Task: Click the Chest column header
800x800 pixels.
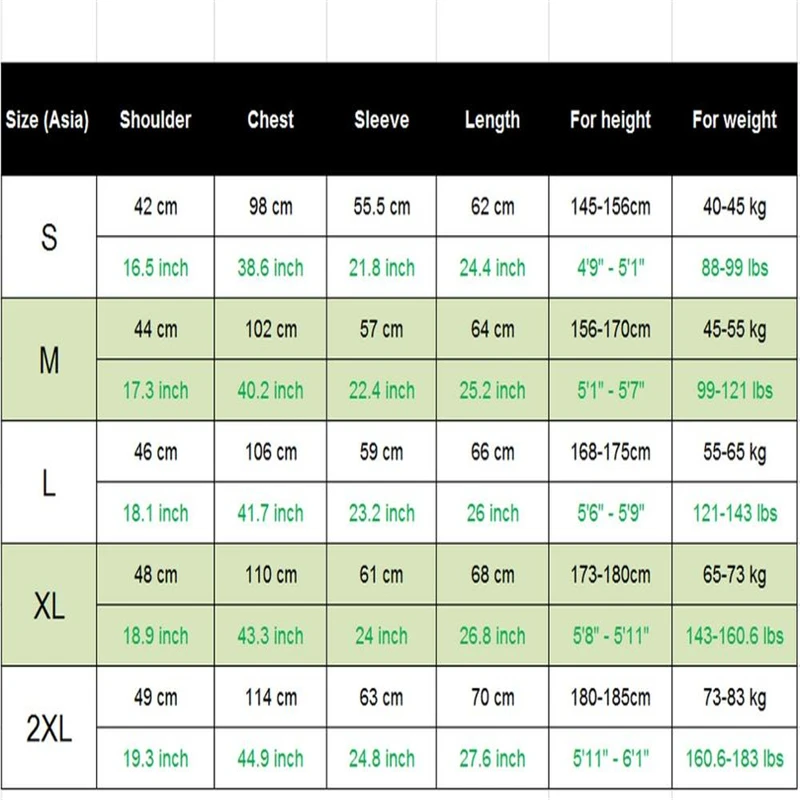Action: [x=270, y=120]
